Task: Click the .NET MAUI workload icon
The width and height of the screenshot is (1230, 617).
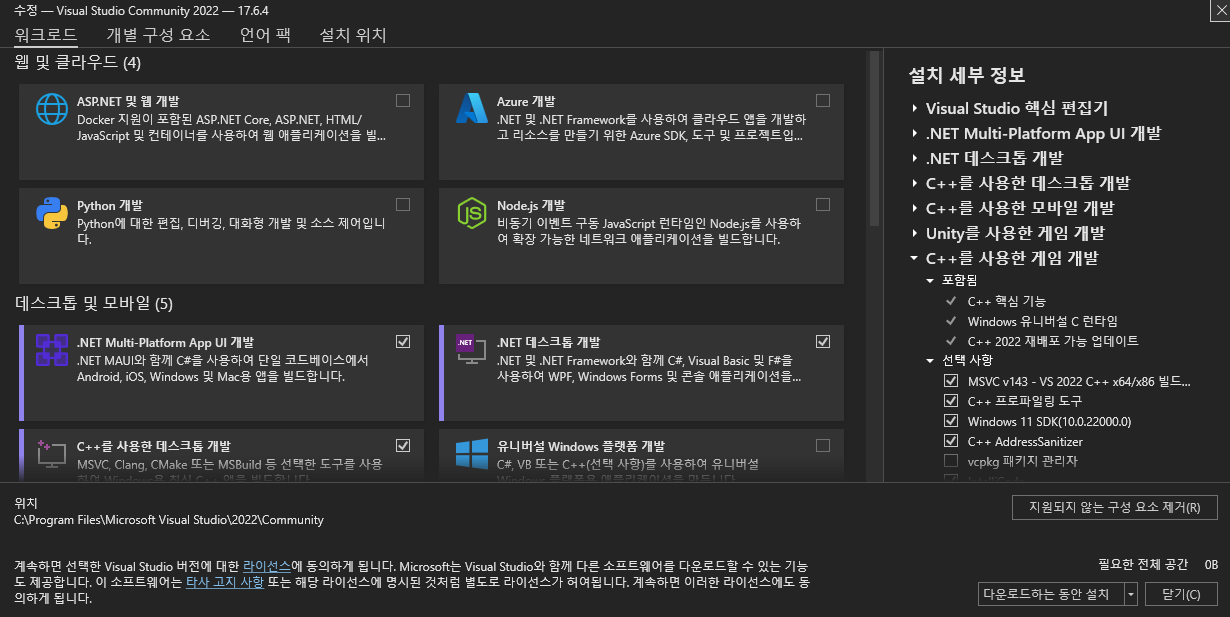Action: [51, 349]
